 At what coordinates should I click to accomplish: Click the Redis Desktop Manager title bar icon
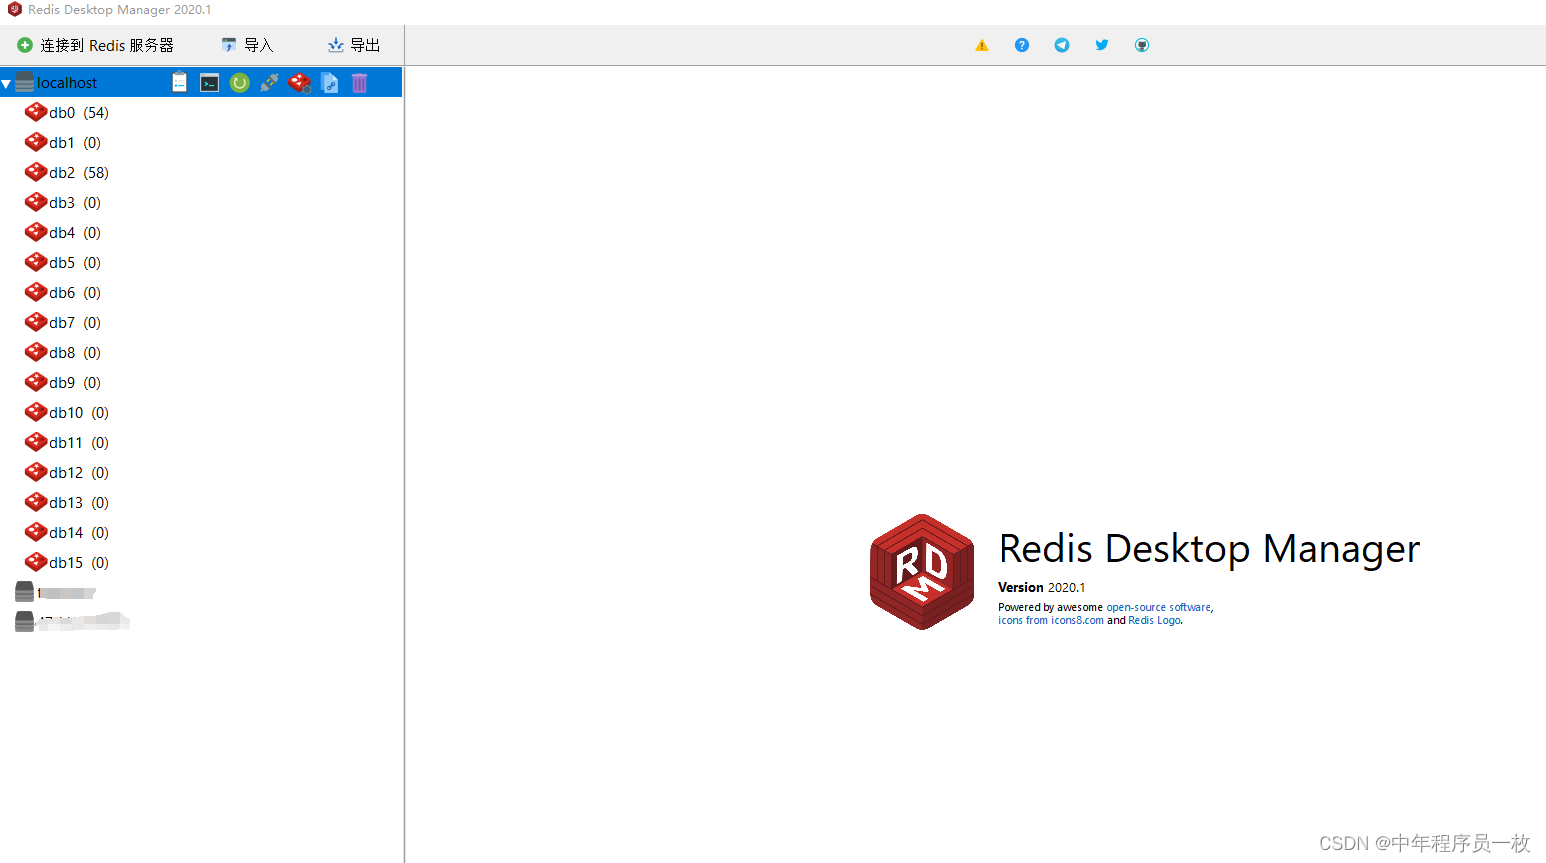[x=15, y=9]
